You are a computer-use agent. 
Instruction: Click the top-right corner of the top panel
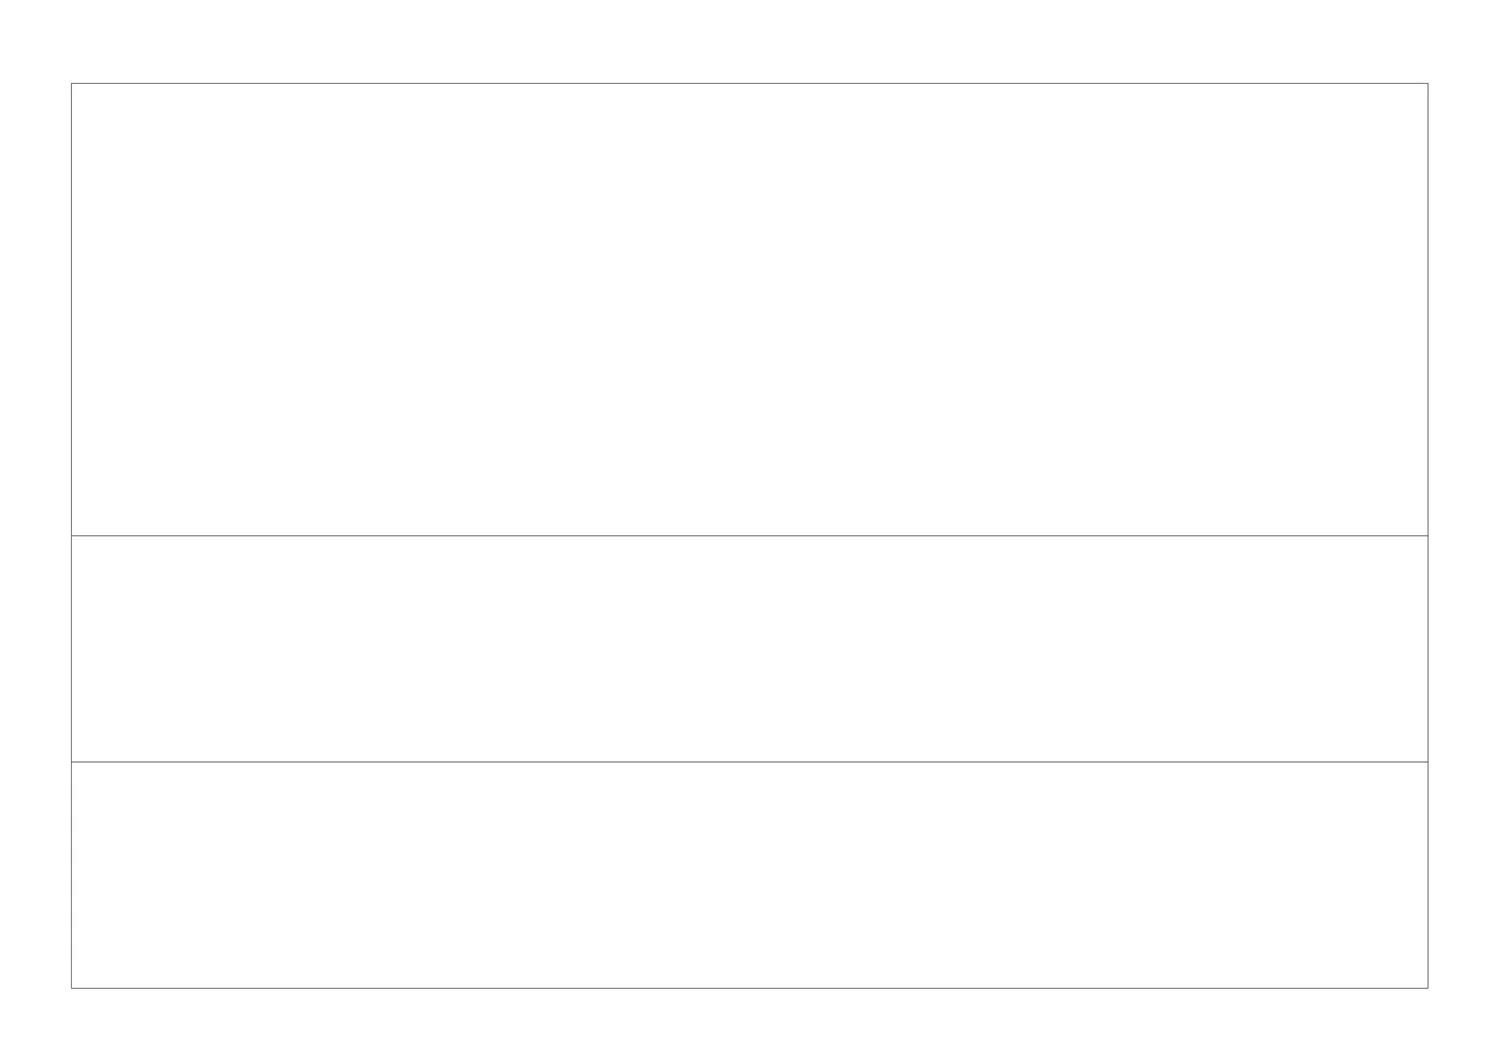click(1428, 84)
